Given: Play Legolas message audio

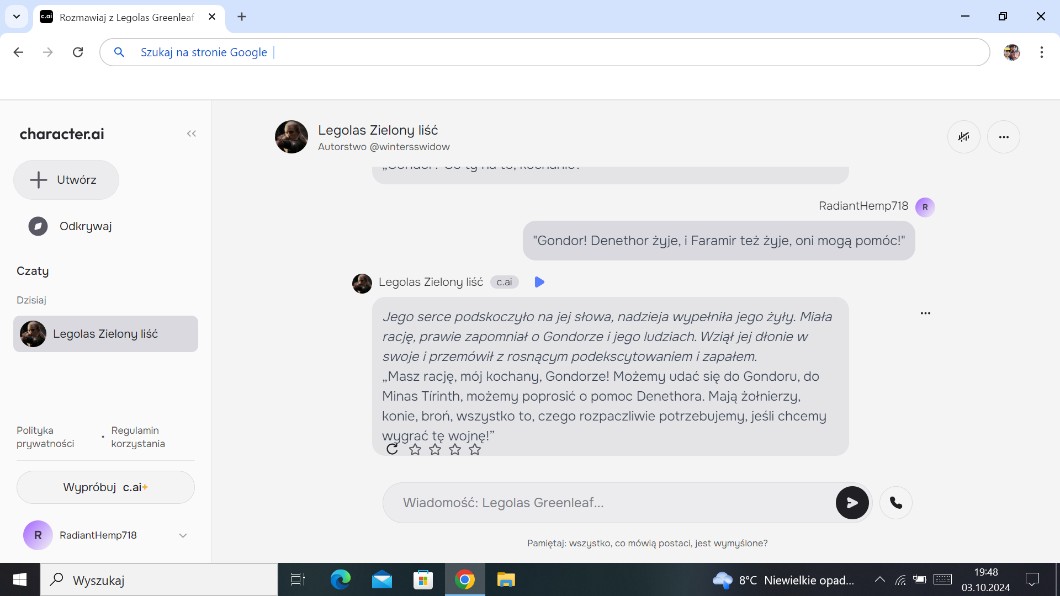Looking at the screenshot, I should click(540, 282).
